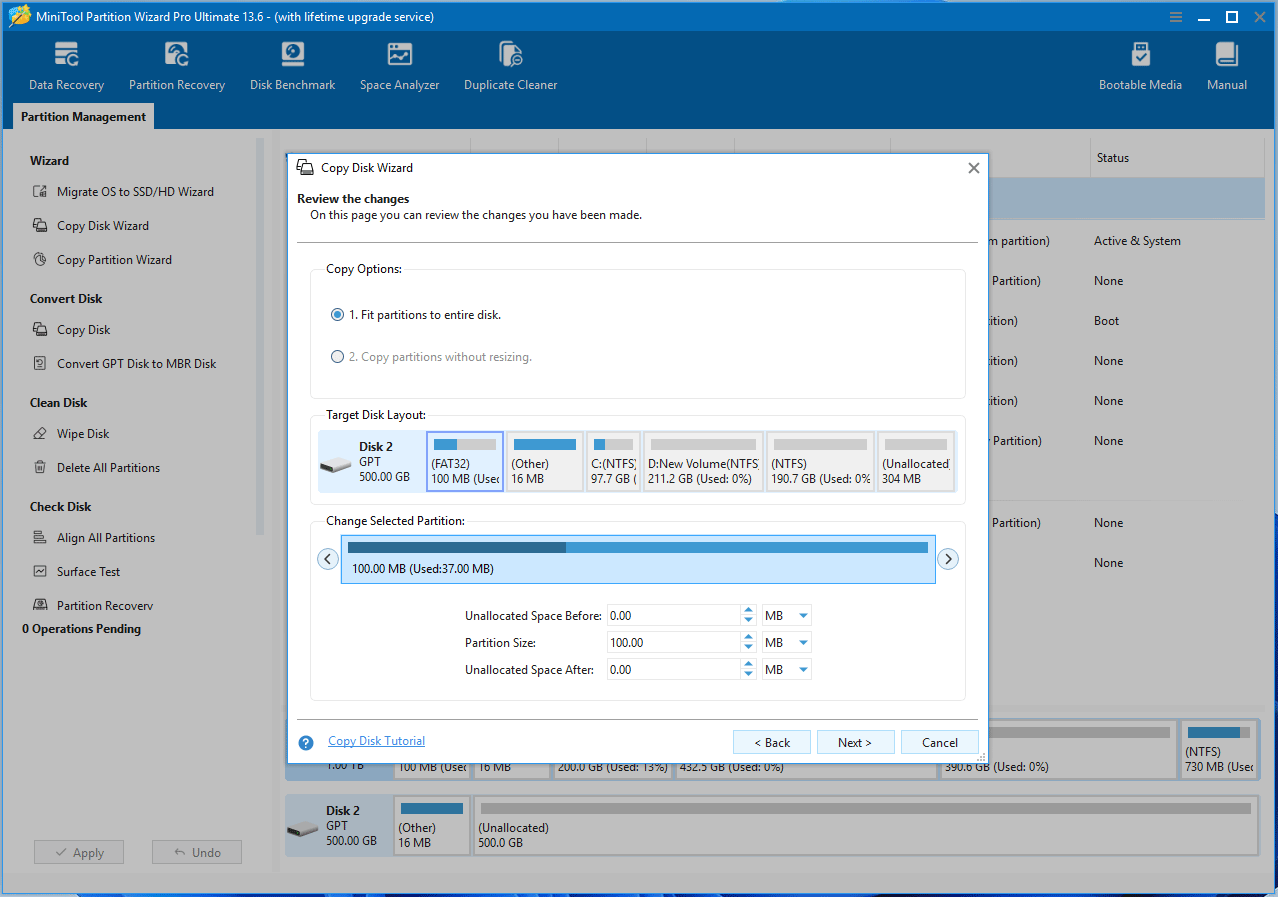
Task: Open the Duplicate Cleaner tool
Action: 510,66
